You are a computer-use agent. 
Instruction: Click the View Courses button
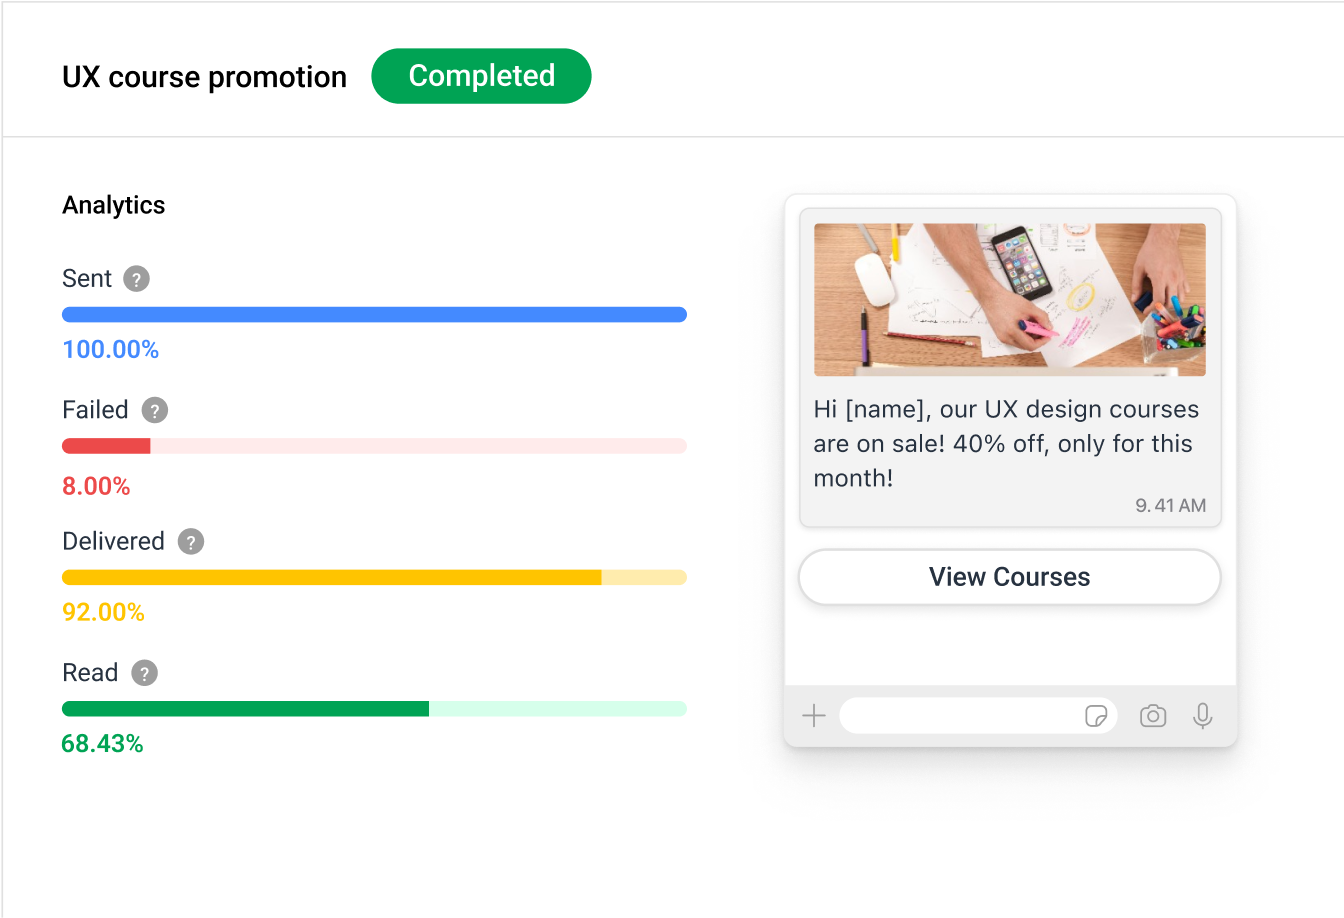click(1009, 577)
